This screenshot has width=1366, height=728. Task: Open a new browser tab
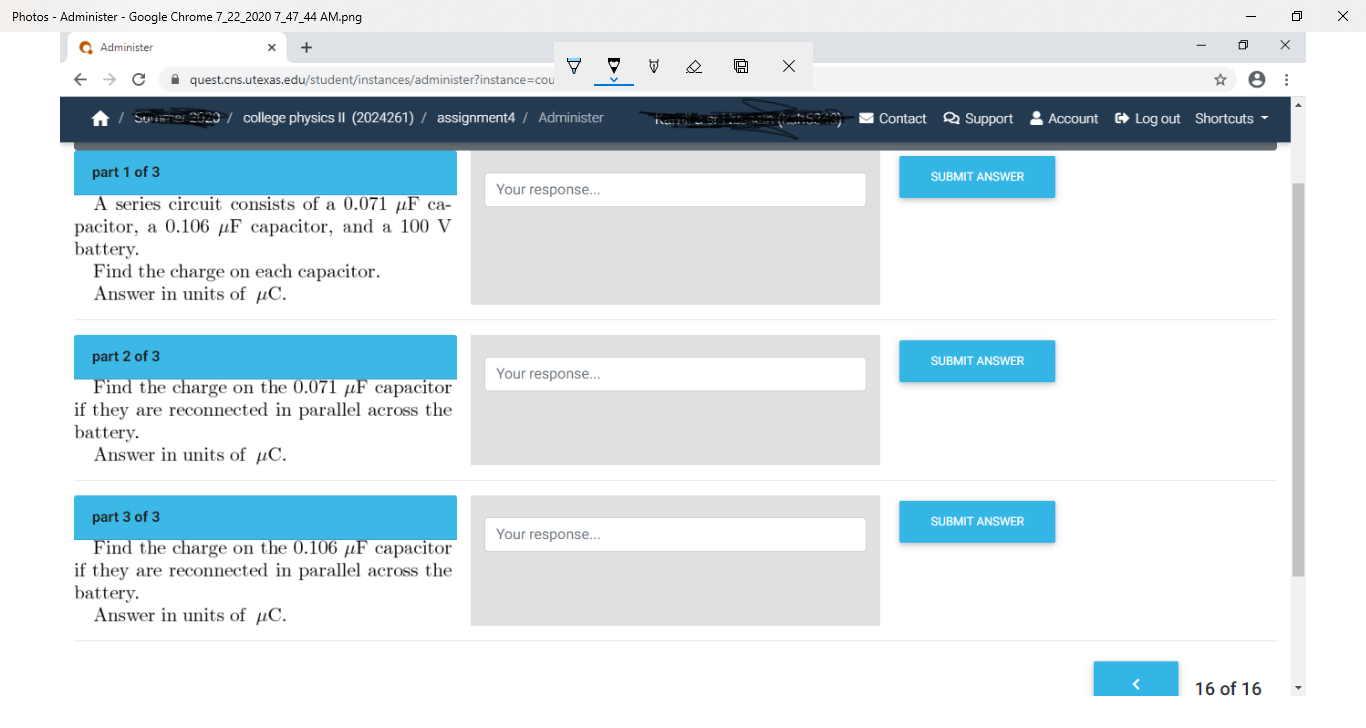point(306,47)
